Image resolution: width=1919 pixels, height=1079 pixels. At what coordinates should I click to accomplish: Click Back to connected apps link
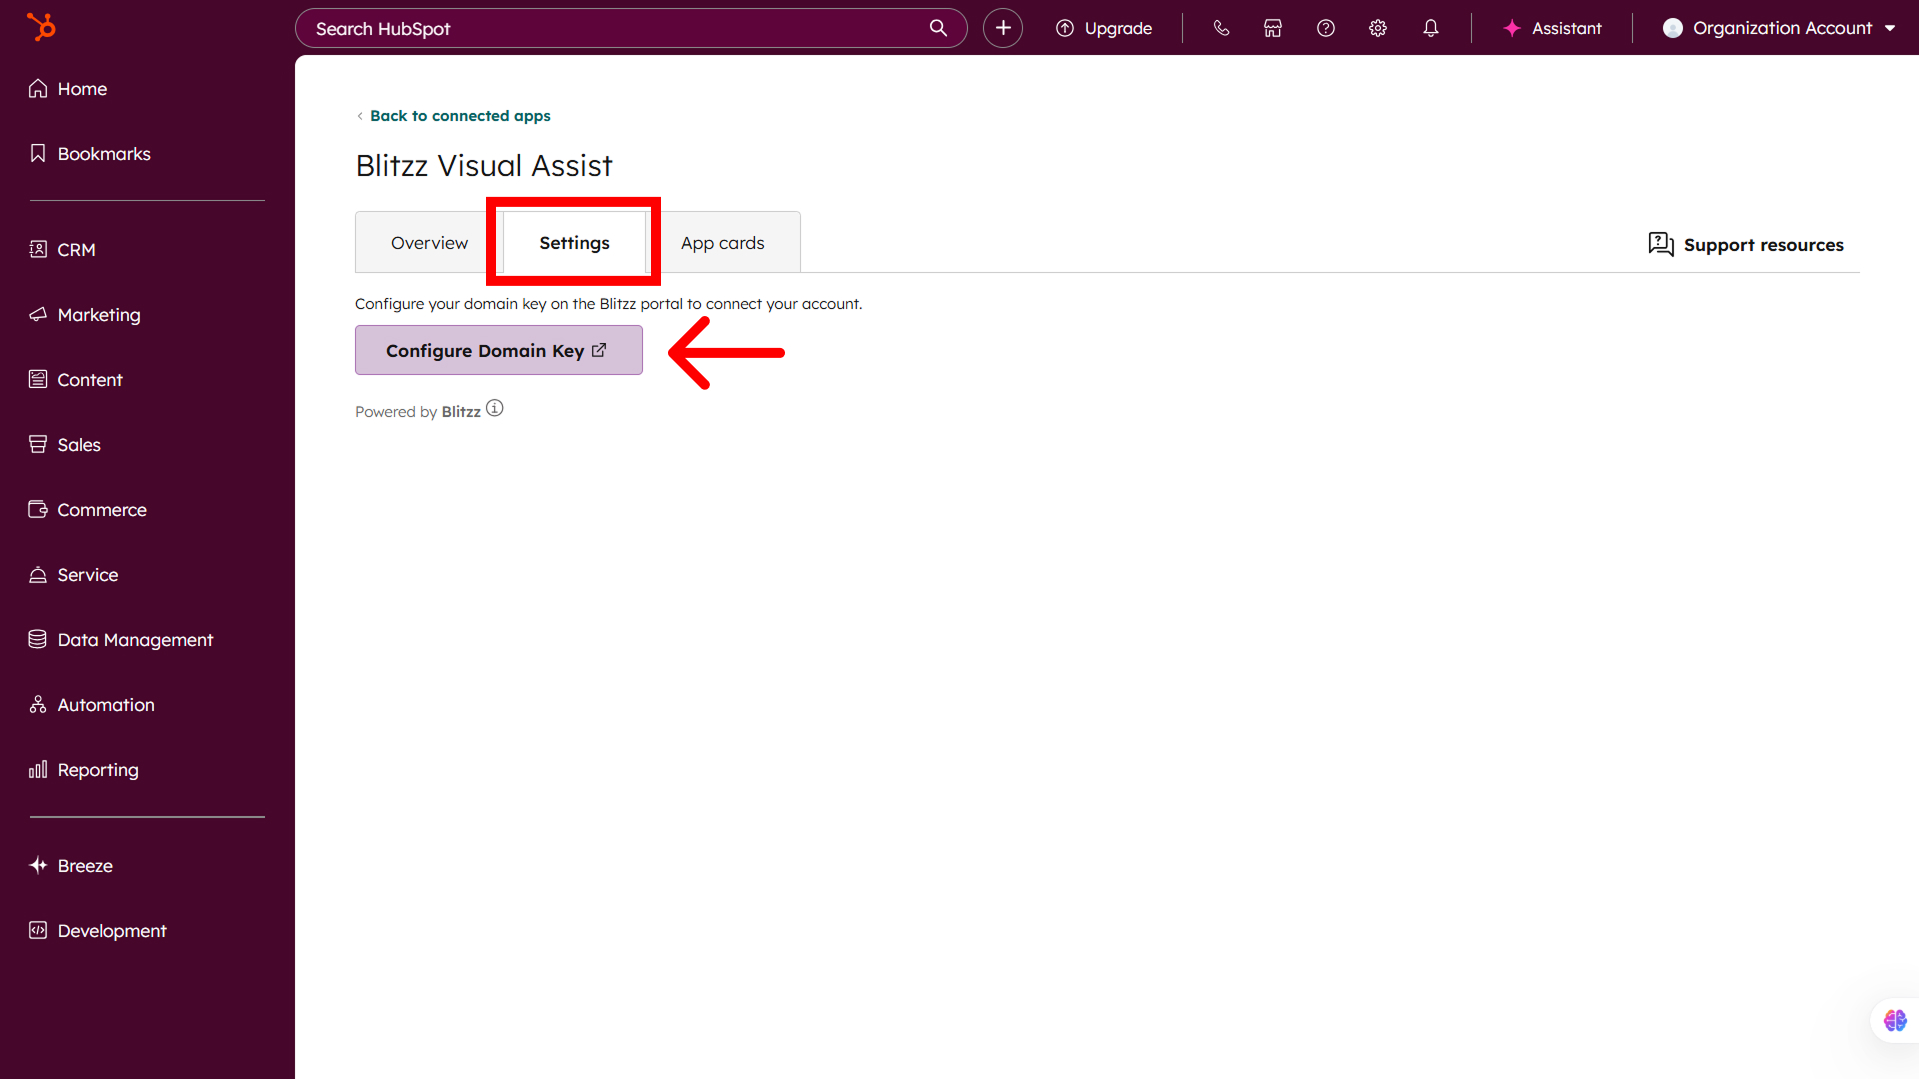[x=460, y=116]
